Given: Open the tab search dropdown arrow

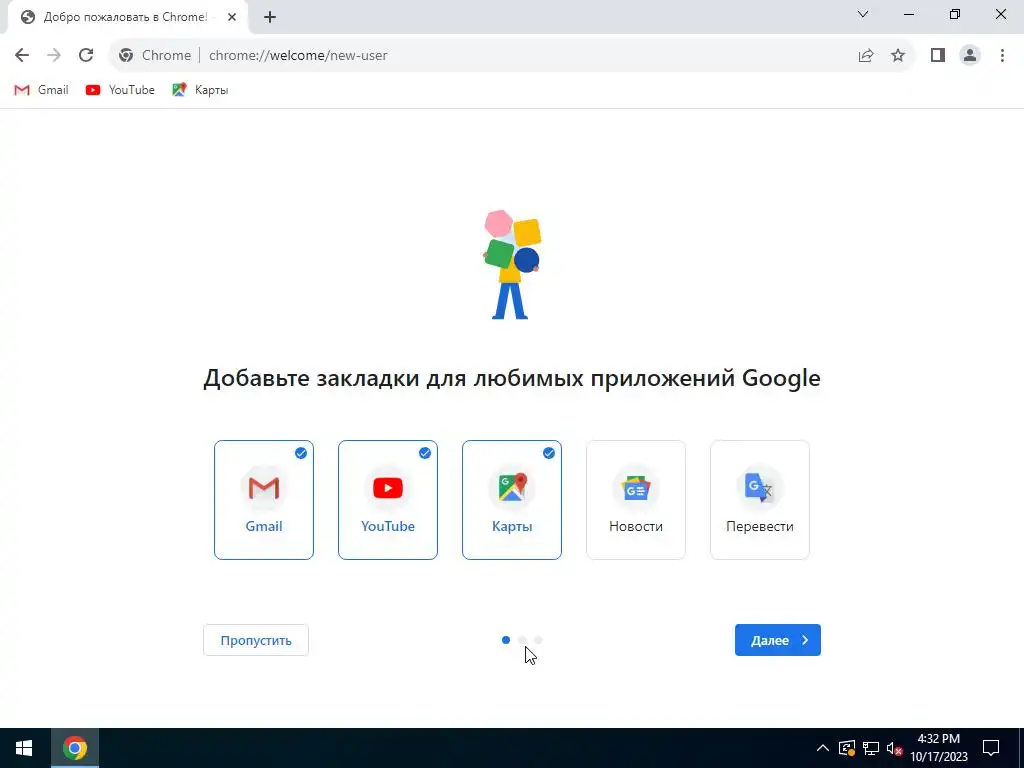Looking at the screenshot, I should coord(863,14).
